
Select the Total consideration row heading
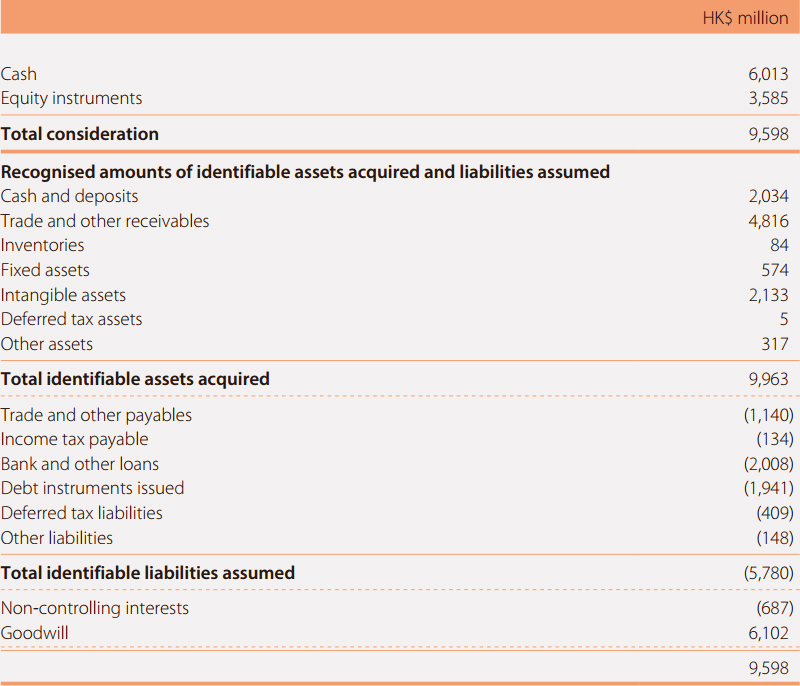point(80,134)
